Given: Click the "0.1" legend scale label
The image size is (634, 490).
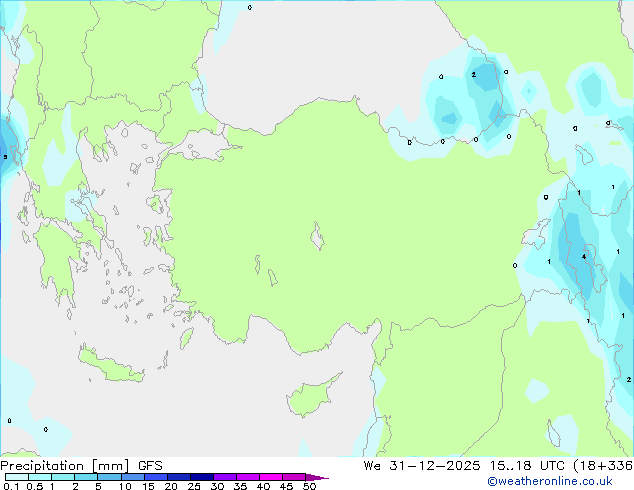Looking at the screenshot, I should pyautogui.click(x=11, y=486).
